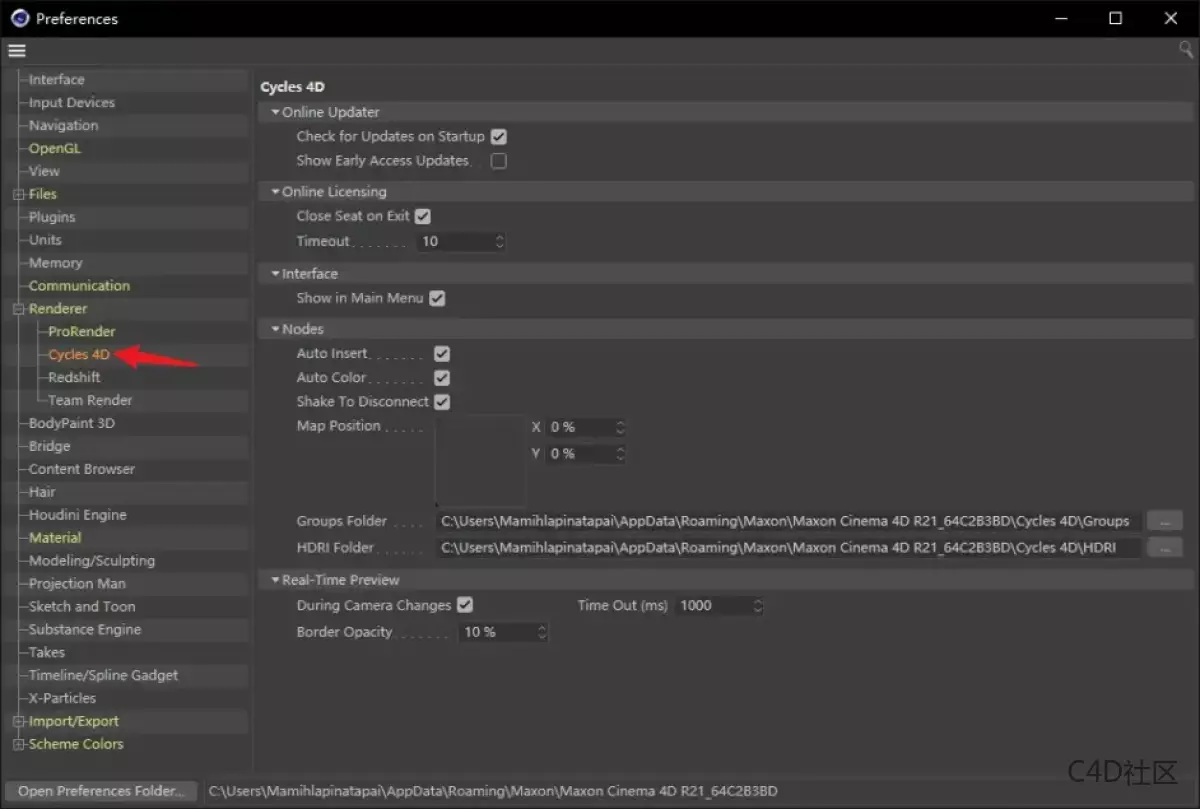Expand the Import/Export category

[x=18, y=721]
